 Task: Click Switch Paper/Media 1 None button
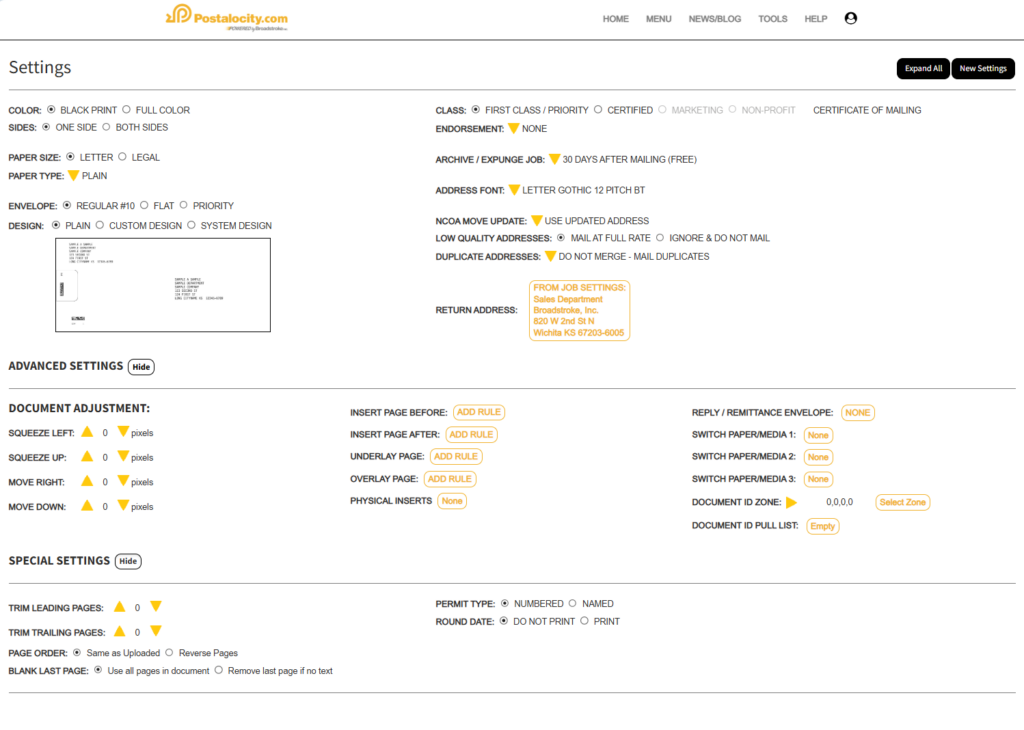pos(818,435)
